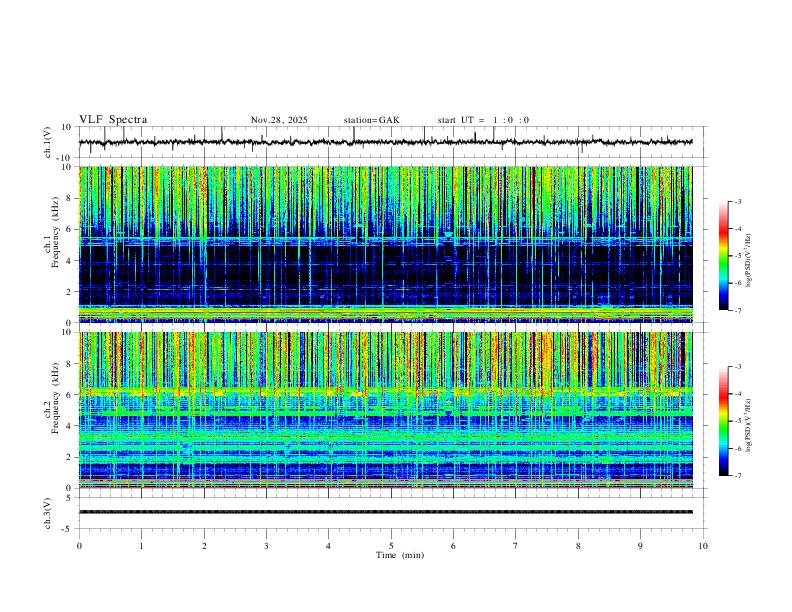The height and width of the screenshot is (612, 792).
Task: Click the ch.2 spectrogram color bar
Action: tap(723, 421)
